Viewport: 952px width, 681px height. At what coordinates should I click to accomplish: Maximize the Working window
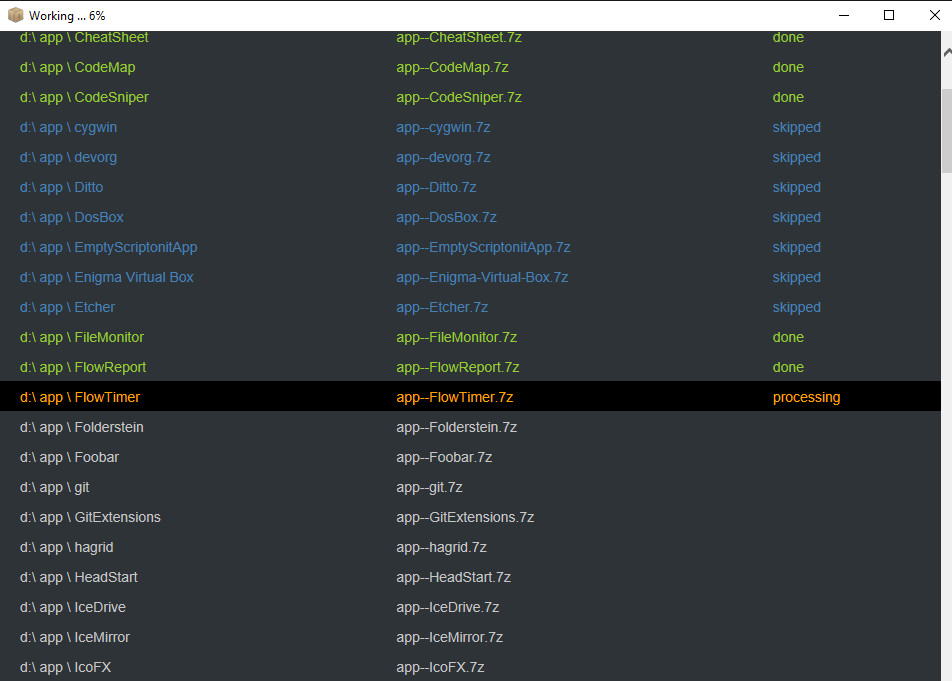pos(889,15)
